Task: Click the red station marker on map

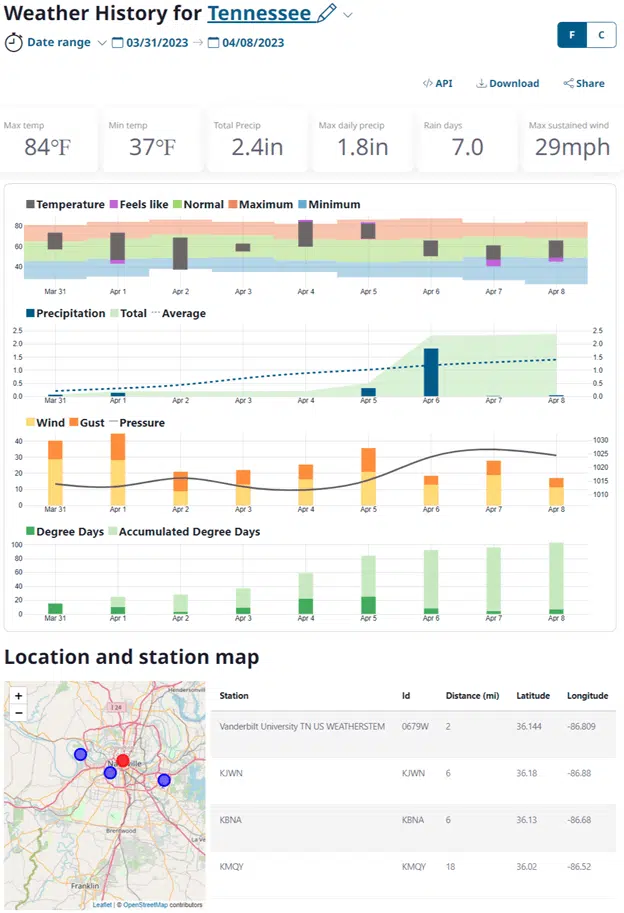Action: [x=122, y=761]
